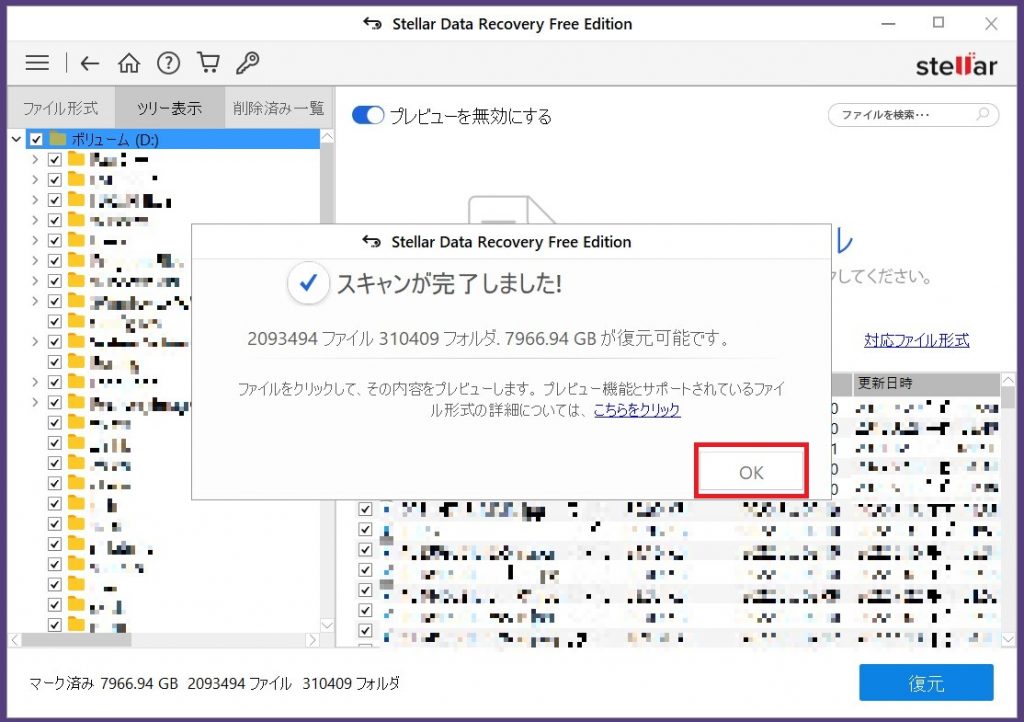Click the Home icon in toolbar
The height and width of the screenshot is (722, 1024).
click(129, 63)
